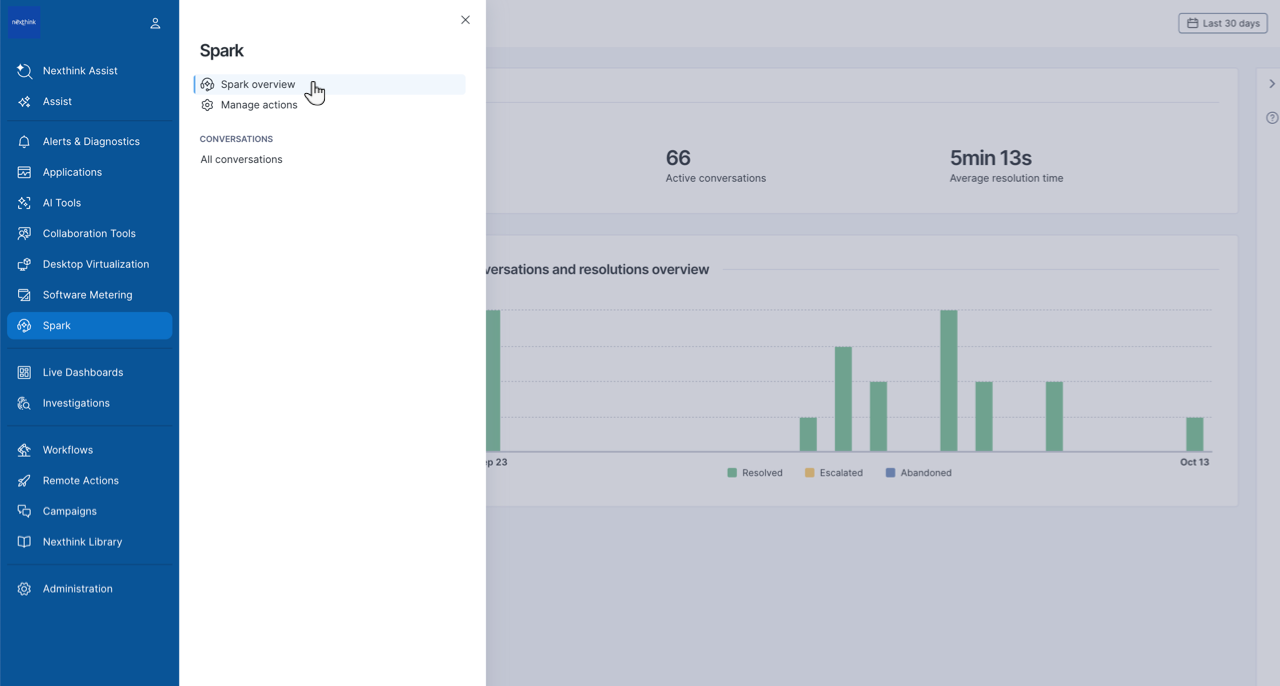Open All conversations link

point(241,160)
